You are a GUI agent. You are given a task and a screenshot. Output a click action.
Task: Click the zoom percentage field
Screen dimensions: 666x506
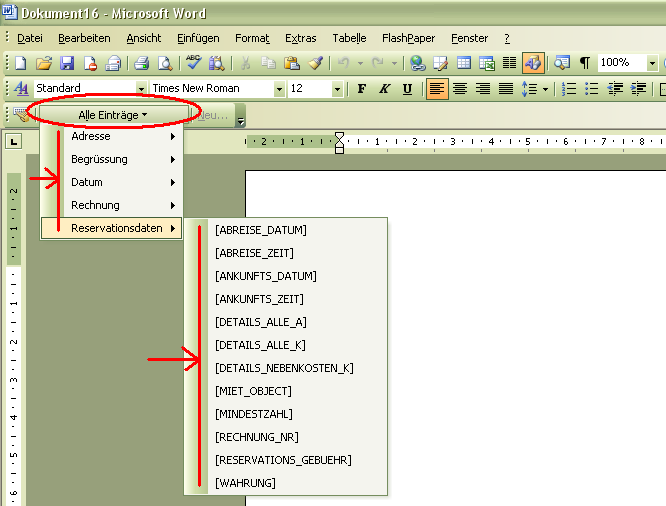[621, 63]
